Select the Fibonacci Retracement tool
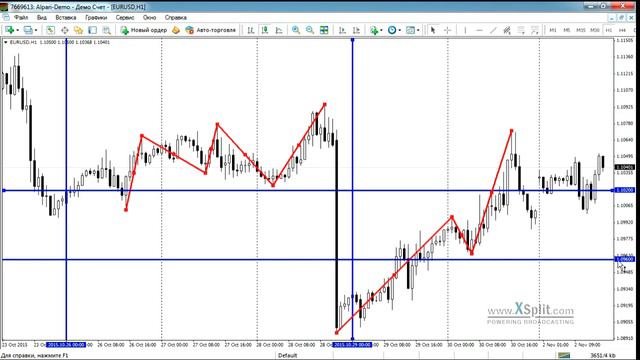This screenshot has width=640, height=360. (521, 30)
